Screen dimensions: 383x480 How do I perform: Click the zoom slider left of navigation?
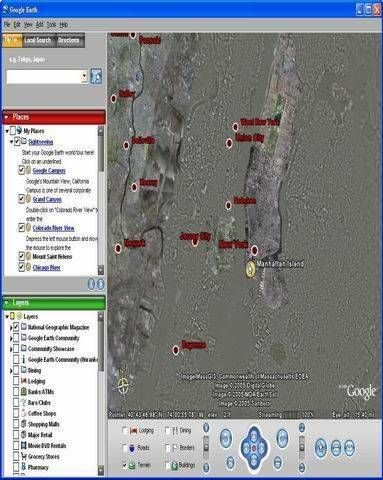tap(206, 448)
